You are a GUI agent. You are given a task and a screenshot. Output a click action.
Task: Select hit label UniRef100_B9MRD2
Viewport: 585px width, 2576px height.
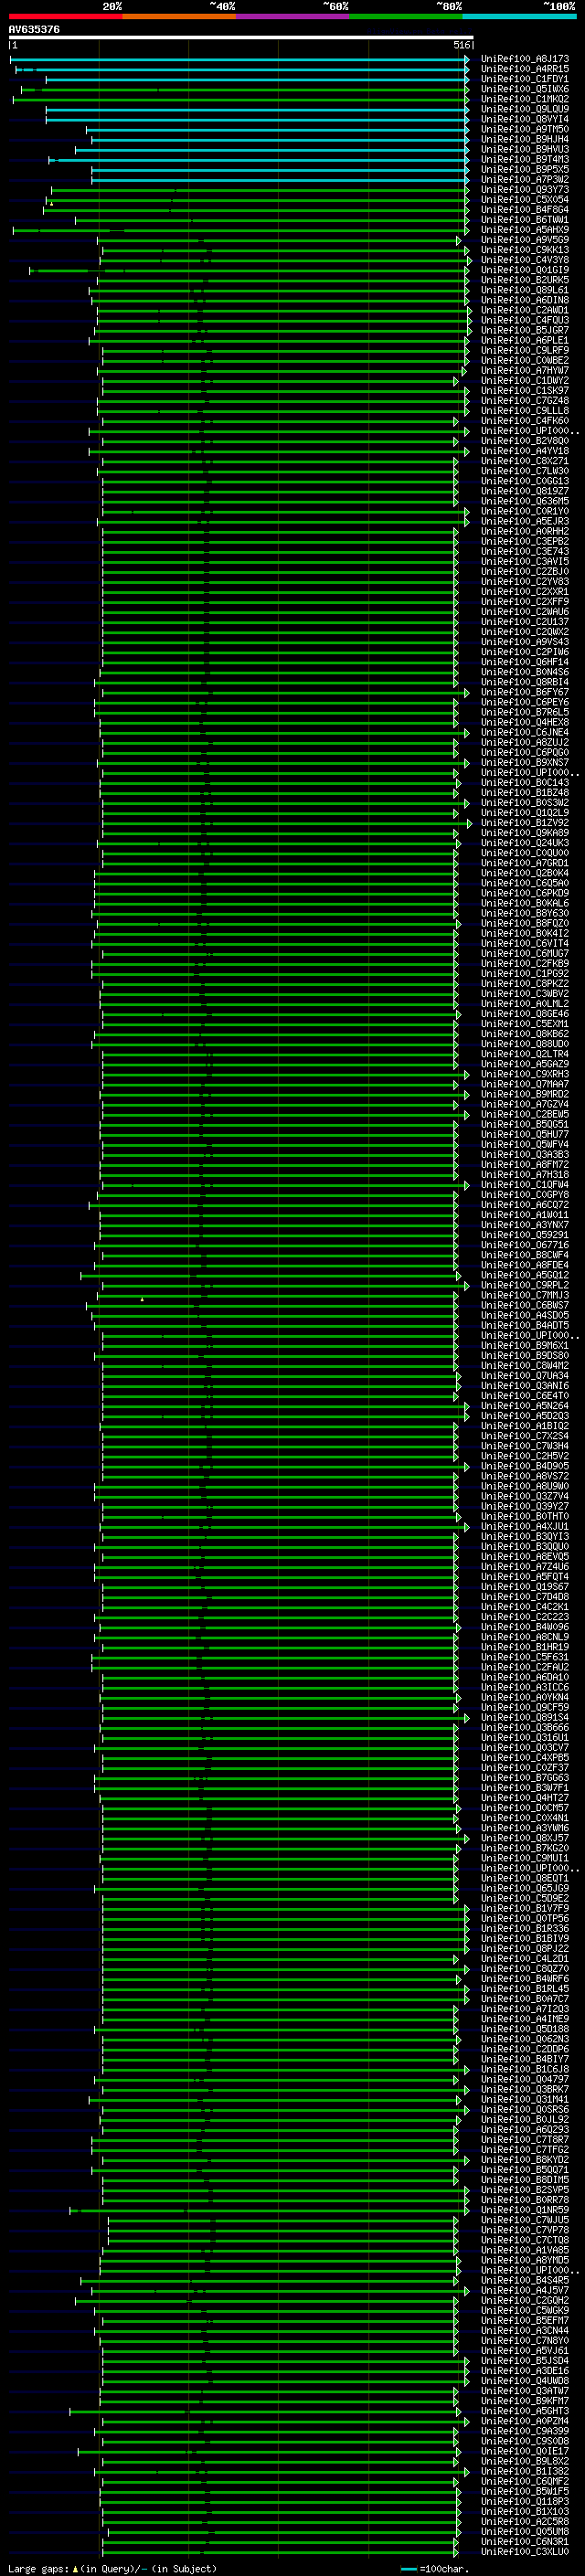click(x=525, y=1094)
